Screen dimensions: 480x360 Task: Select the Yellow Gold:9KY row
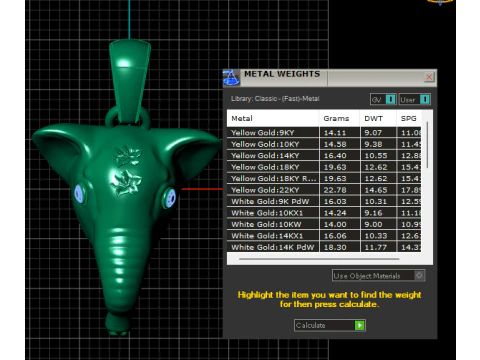(x=324, y=133)
